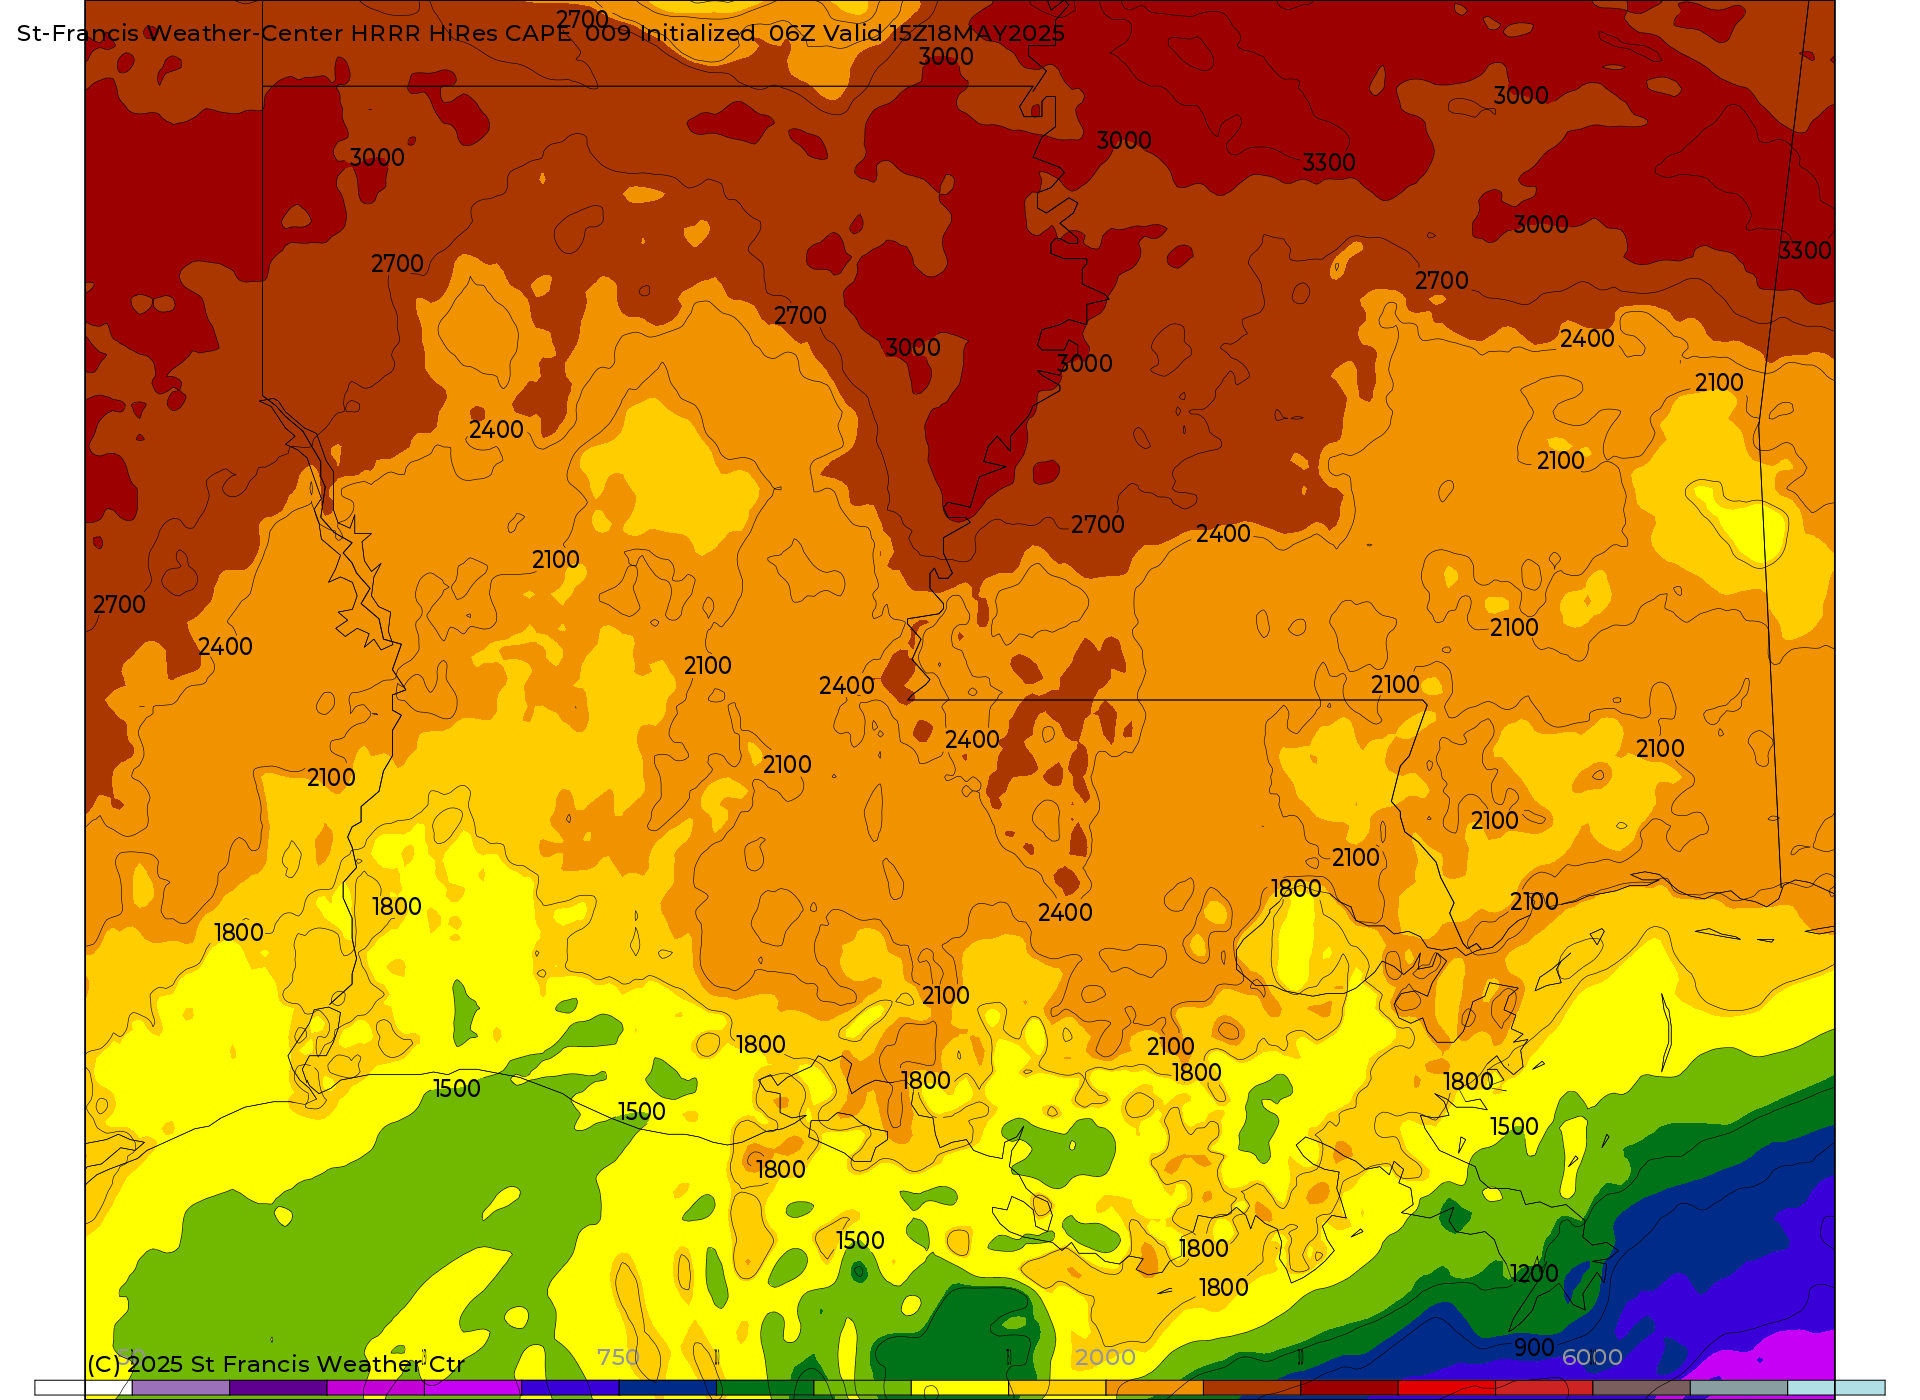This screenshot has width=1920, height=1400.
Task: Choose the gold swatch in the color bar
Action: click(x=1057, y=1388)
